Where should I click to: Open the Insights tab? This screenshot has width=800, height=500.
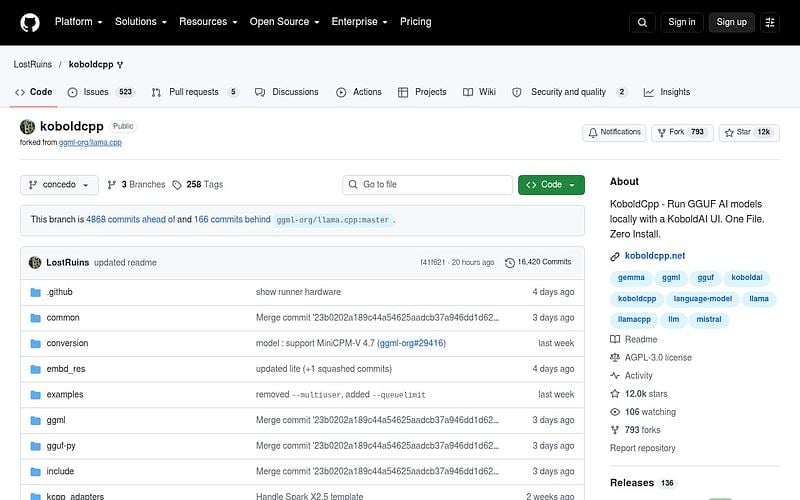coord(667,92)
